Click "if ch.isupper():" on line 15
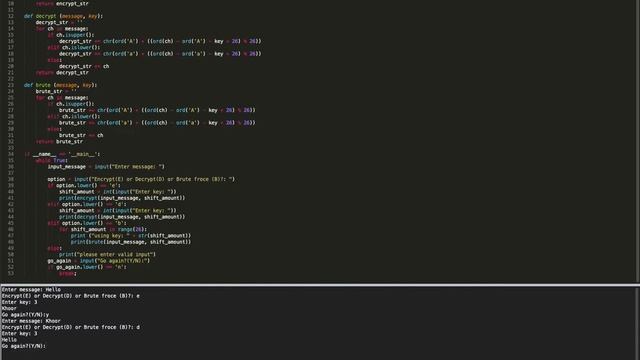This screenshot has height=360, width=640. 71,35
